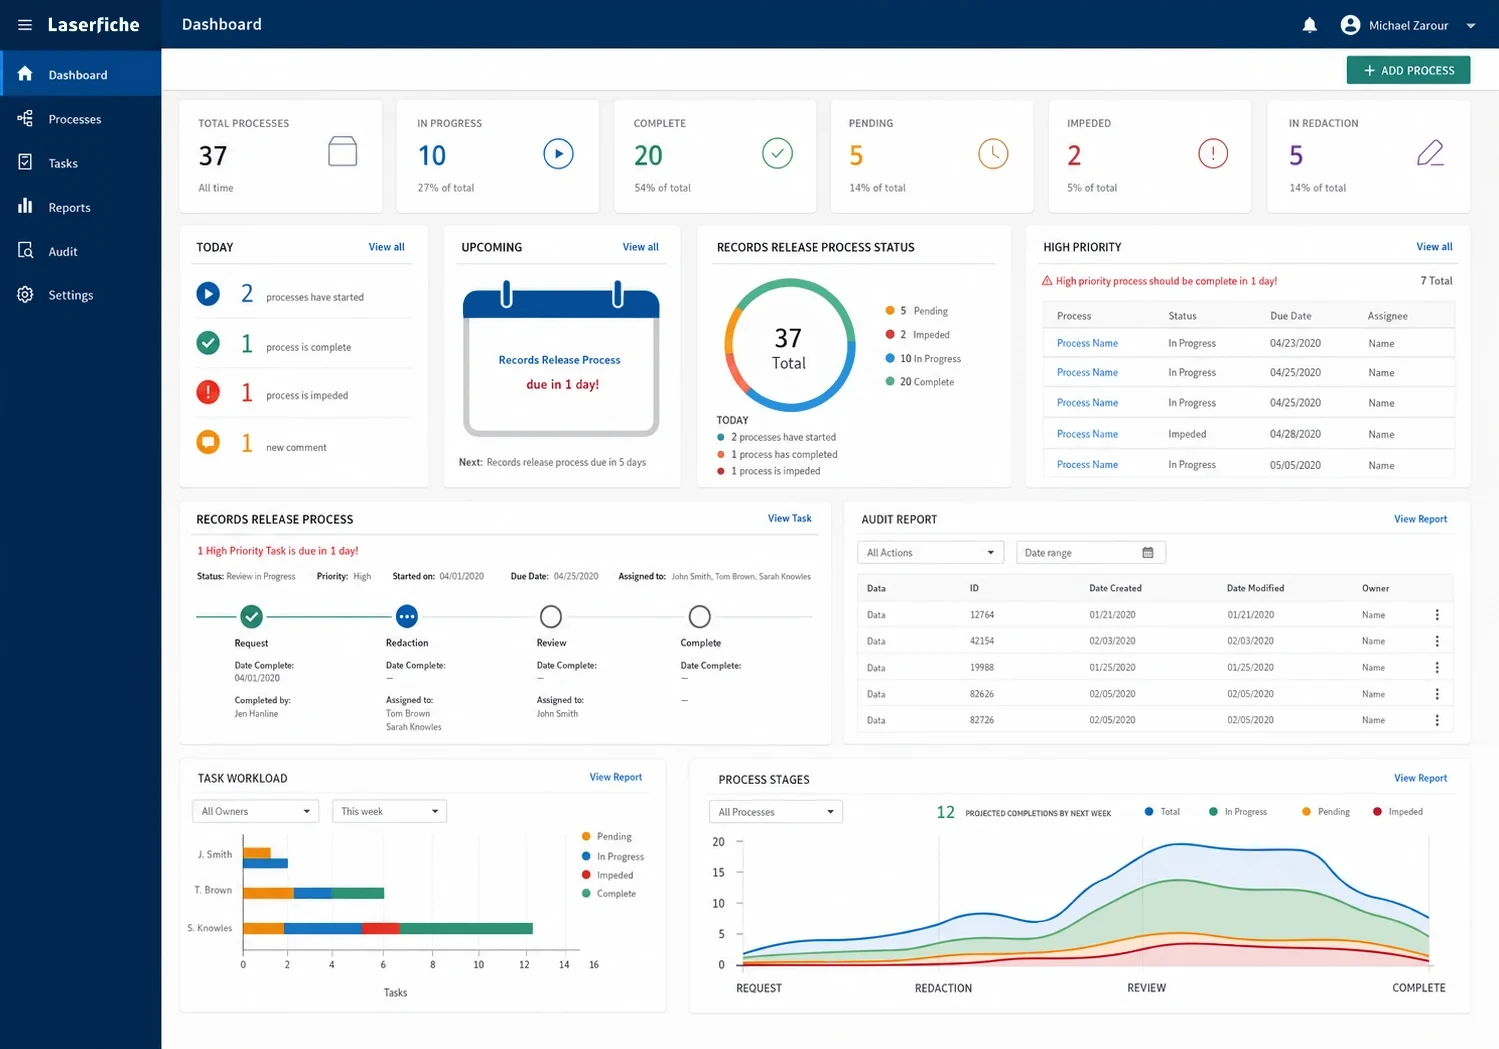Click the Records Release Process calendar card
This screenshot has width=1499, height=1049.
point(561,360)
